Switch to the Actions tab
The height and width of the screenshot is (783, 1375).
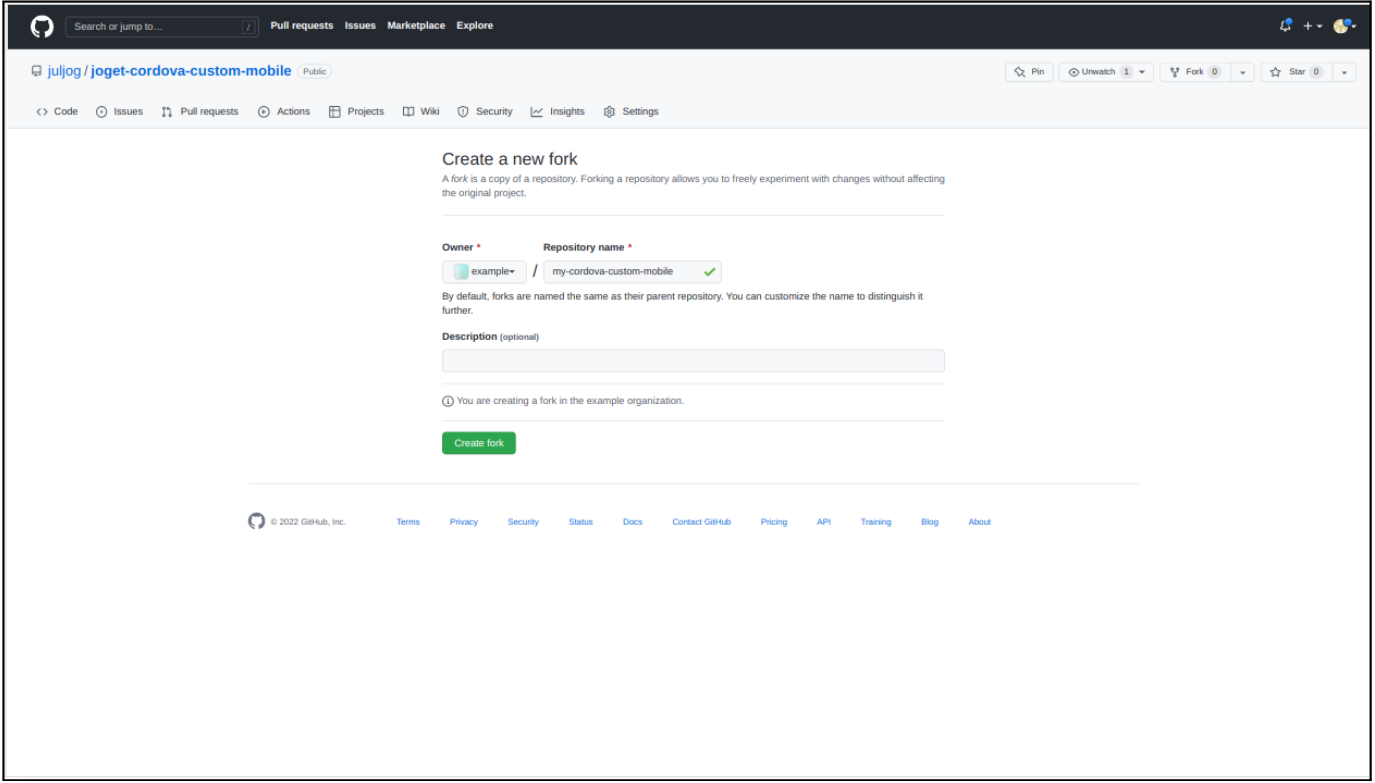pyautogui.click(x=284, y=112)
